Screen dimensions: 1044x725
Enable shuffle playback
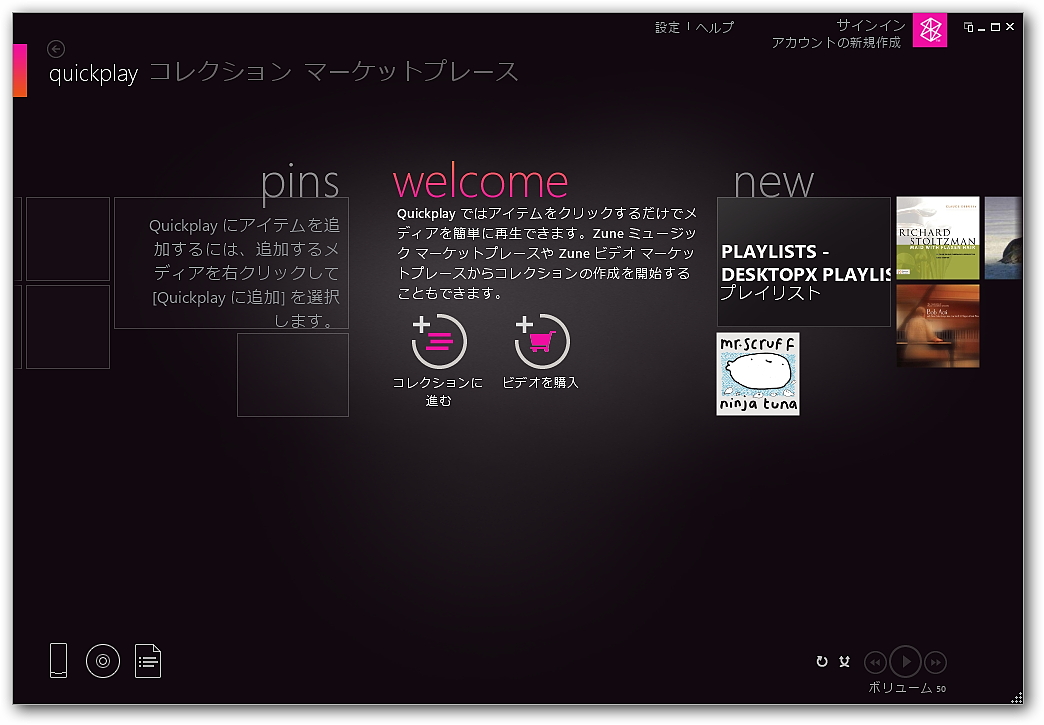pos(845,661)
